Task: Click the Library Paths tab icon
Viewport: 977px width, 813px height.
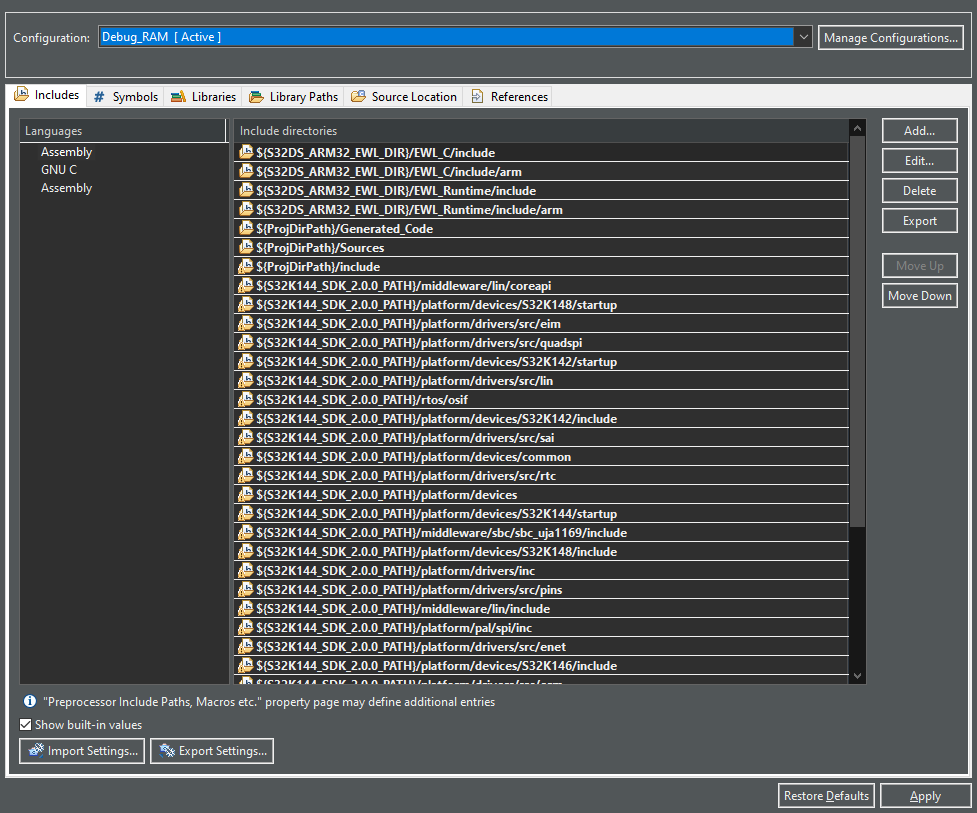Action: pyautogui.click(x=258, y=96)
